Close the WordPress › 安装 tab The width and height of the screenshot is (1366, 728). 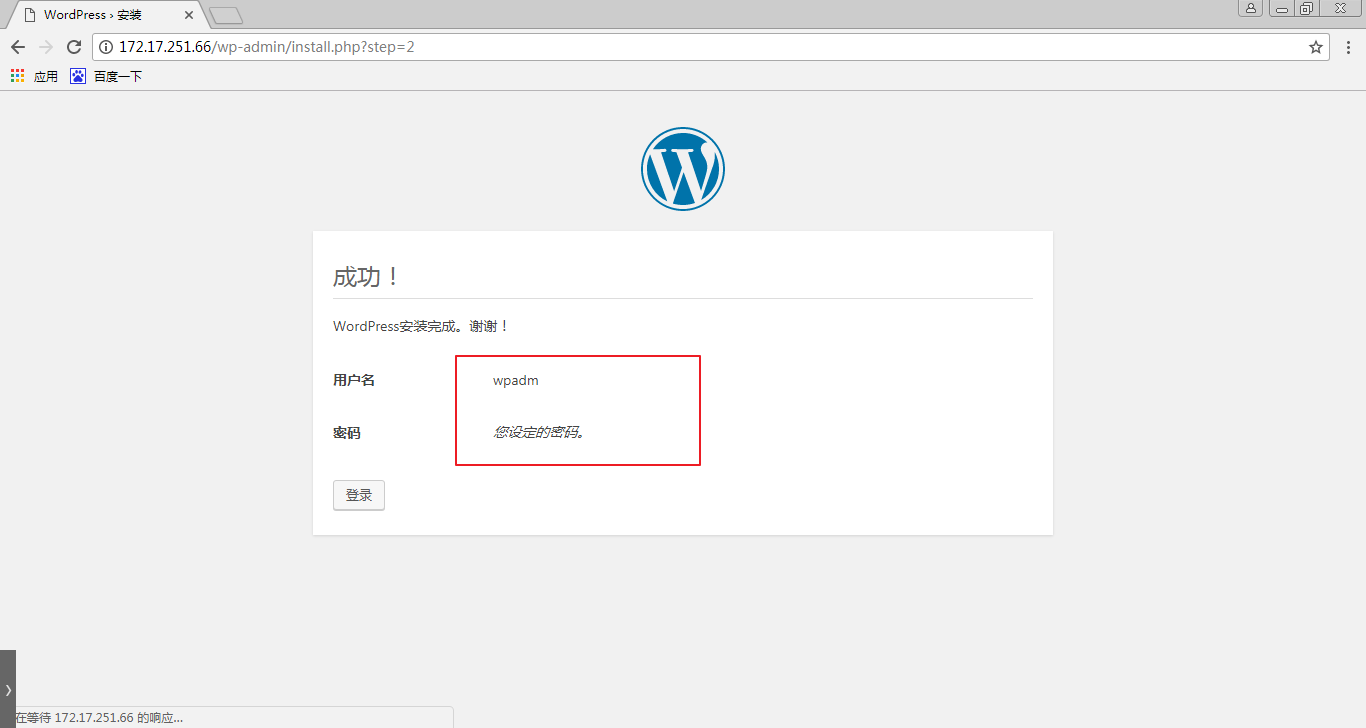coord(189,15)
